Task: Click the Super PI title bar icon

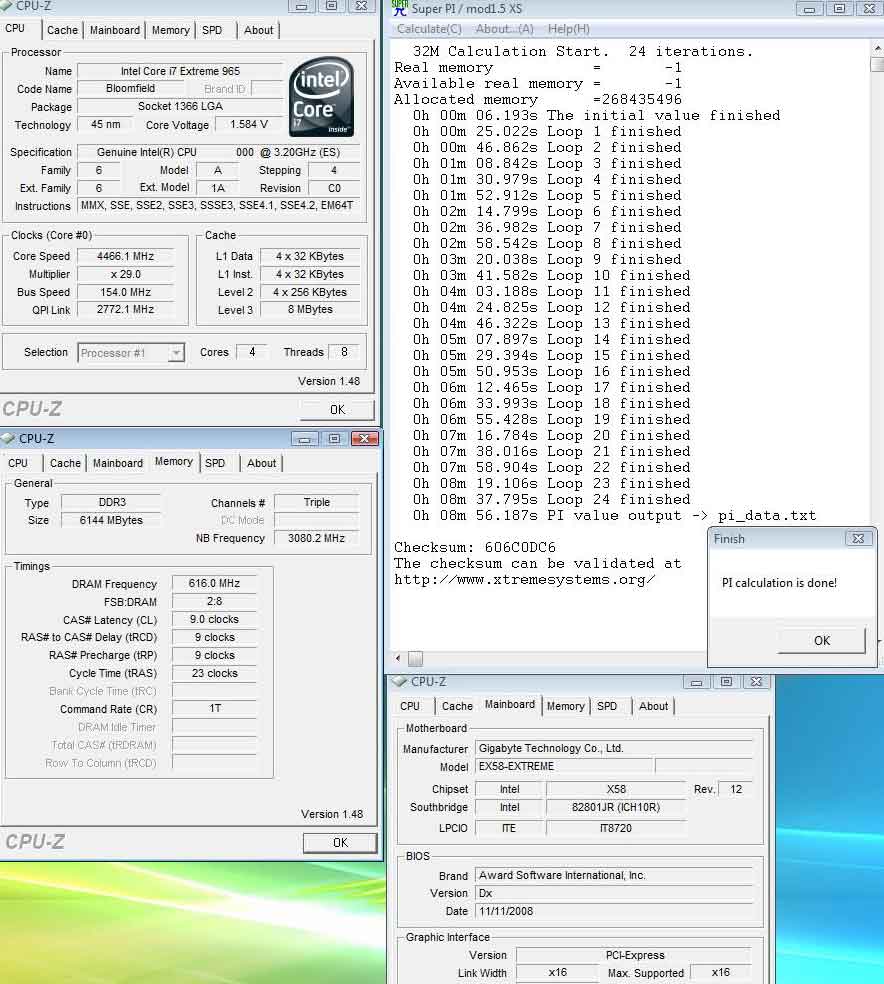Action: (400, 8)
